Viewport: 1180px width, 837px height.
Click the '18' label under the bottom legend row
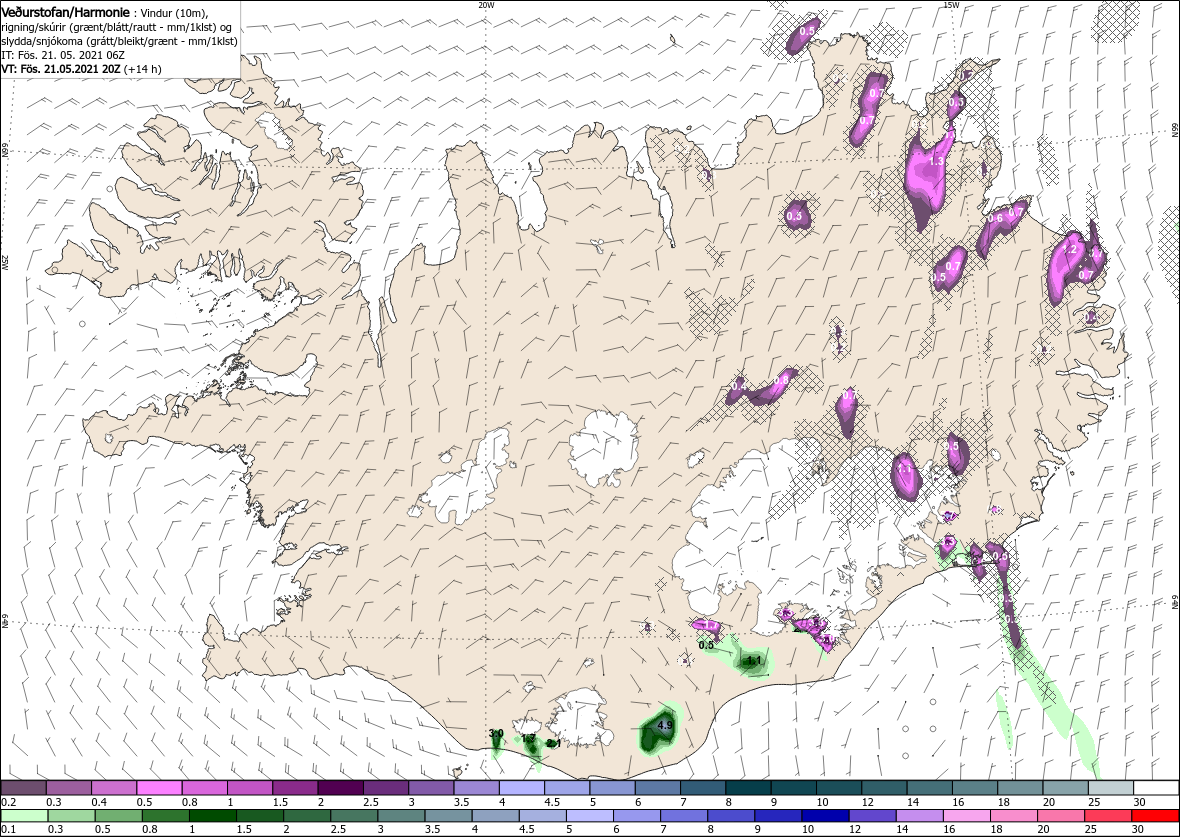coord(996,830)
